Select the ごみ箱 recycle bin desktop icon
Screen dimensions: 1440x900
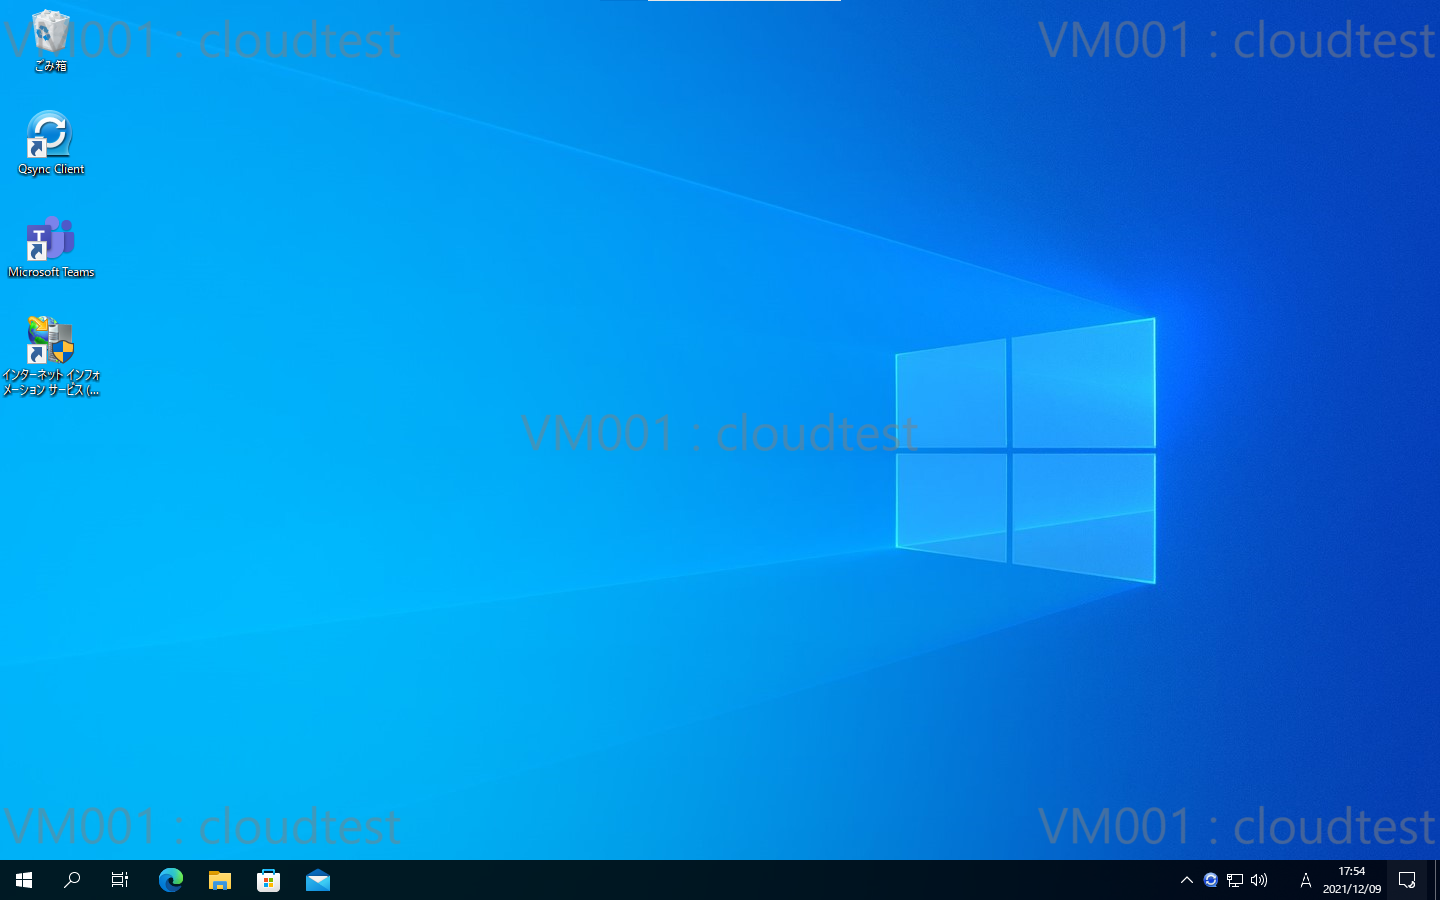[50, 40]
